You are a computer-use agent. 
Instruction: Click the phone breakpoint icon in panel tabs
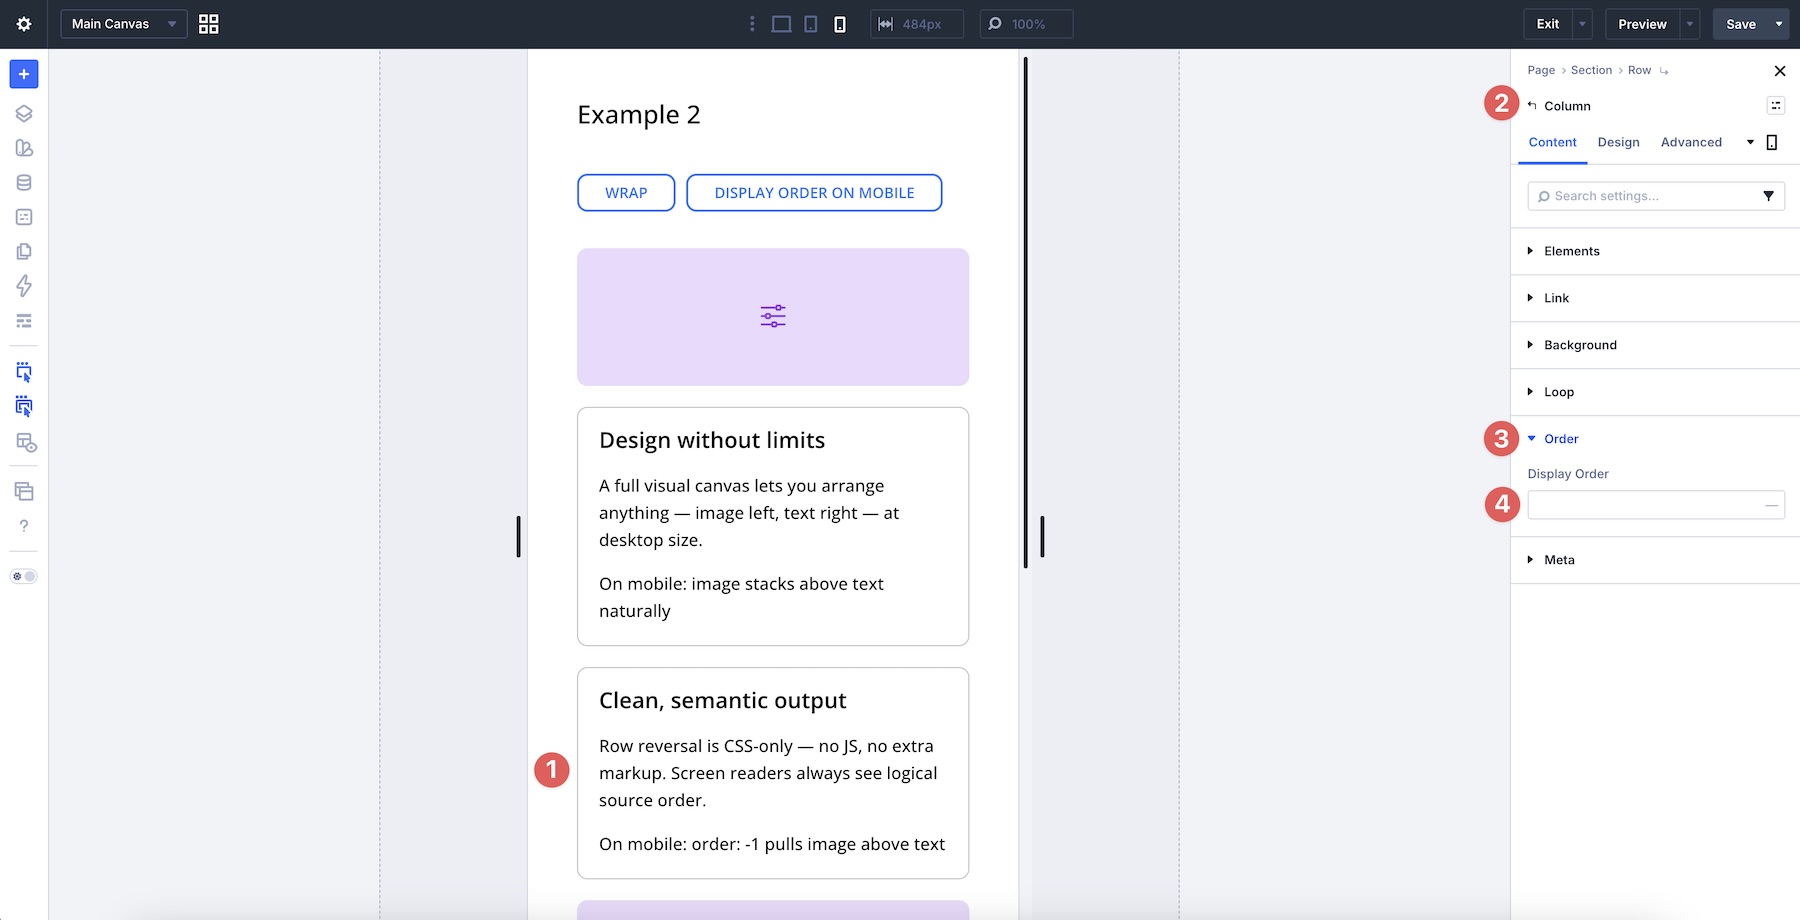point(1772,142)
